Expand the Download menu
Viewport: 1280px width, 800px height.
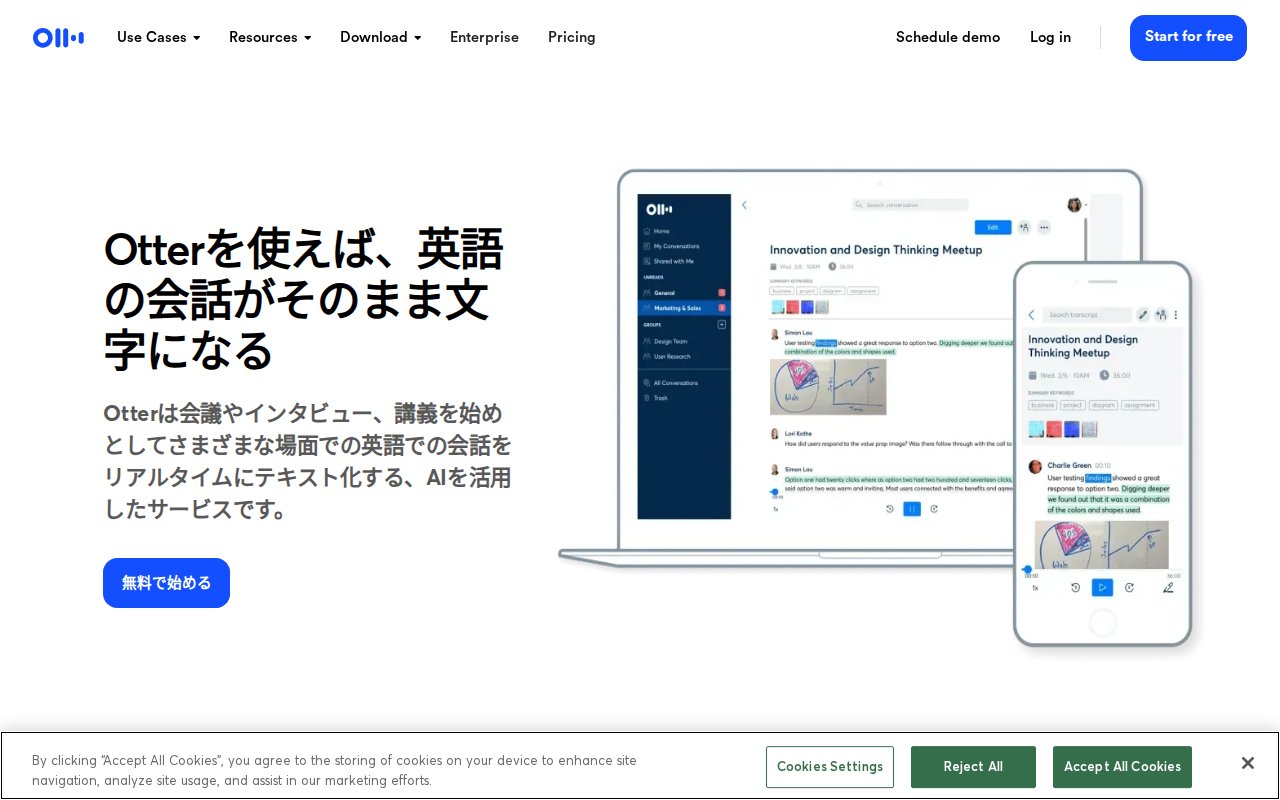click(380, 37)
